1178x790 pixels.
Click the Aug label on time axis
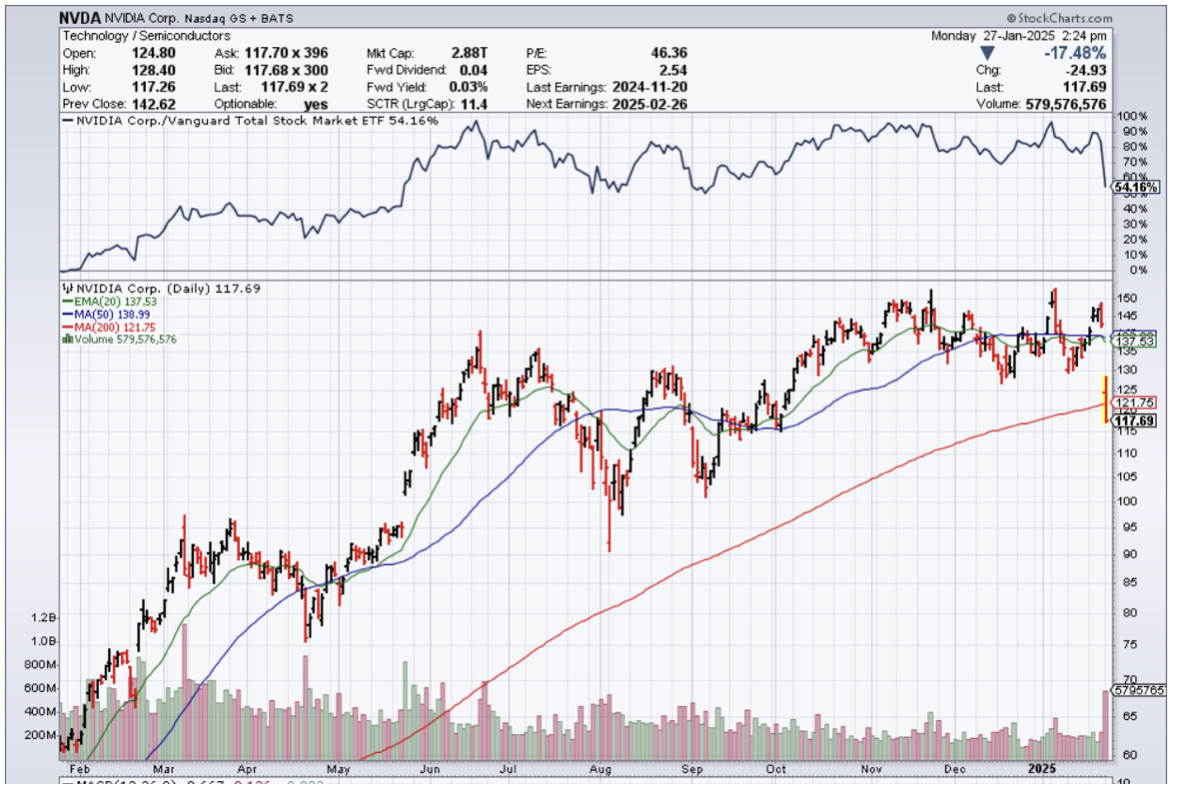(600, 769)
